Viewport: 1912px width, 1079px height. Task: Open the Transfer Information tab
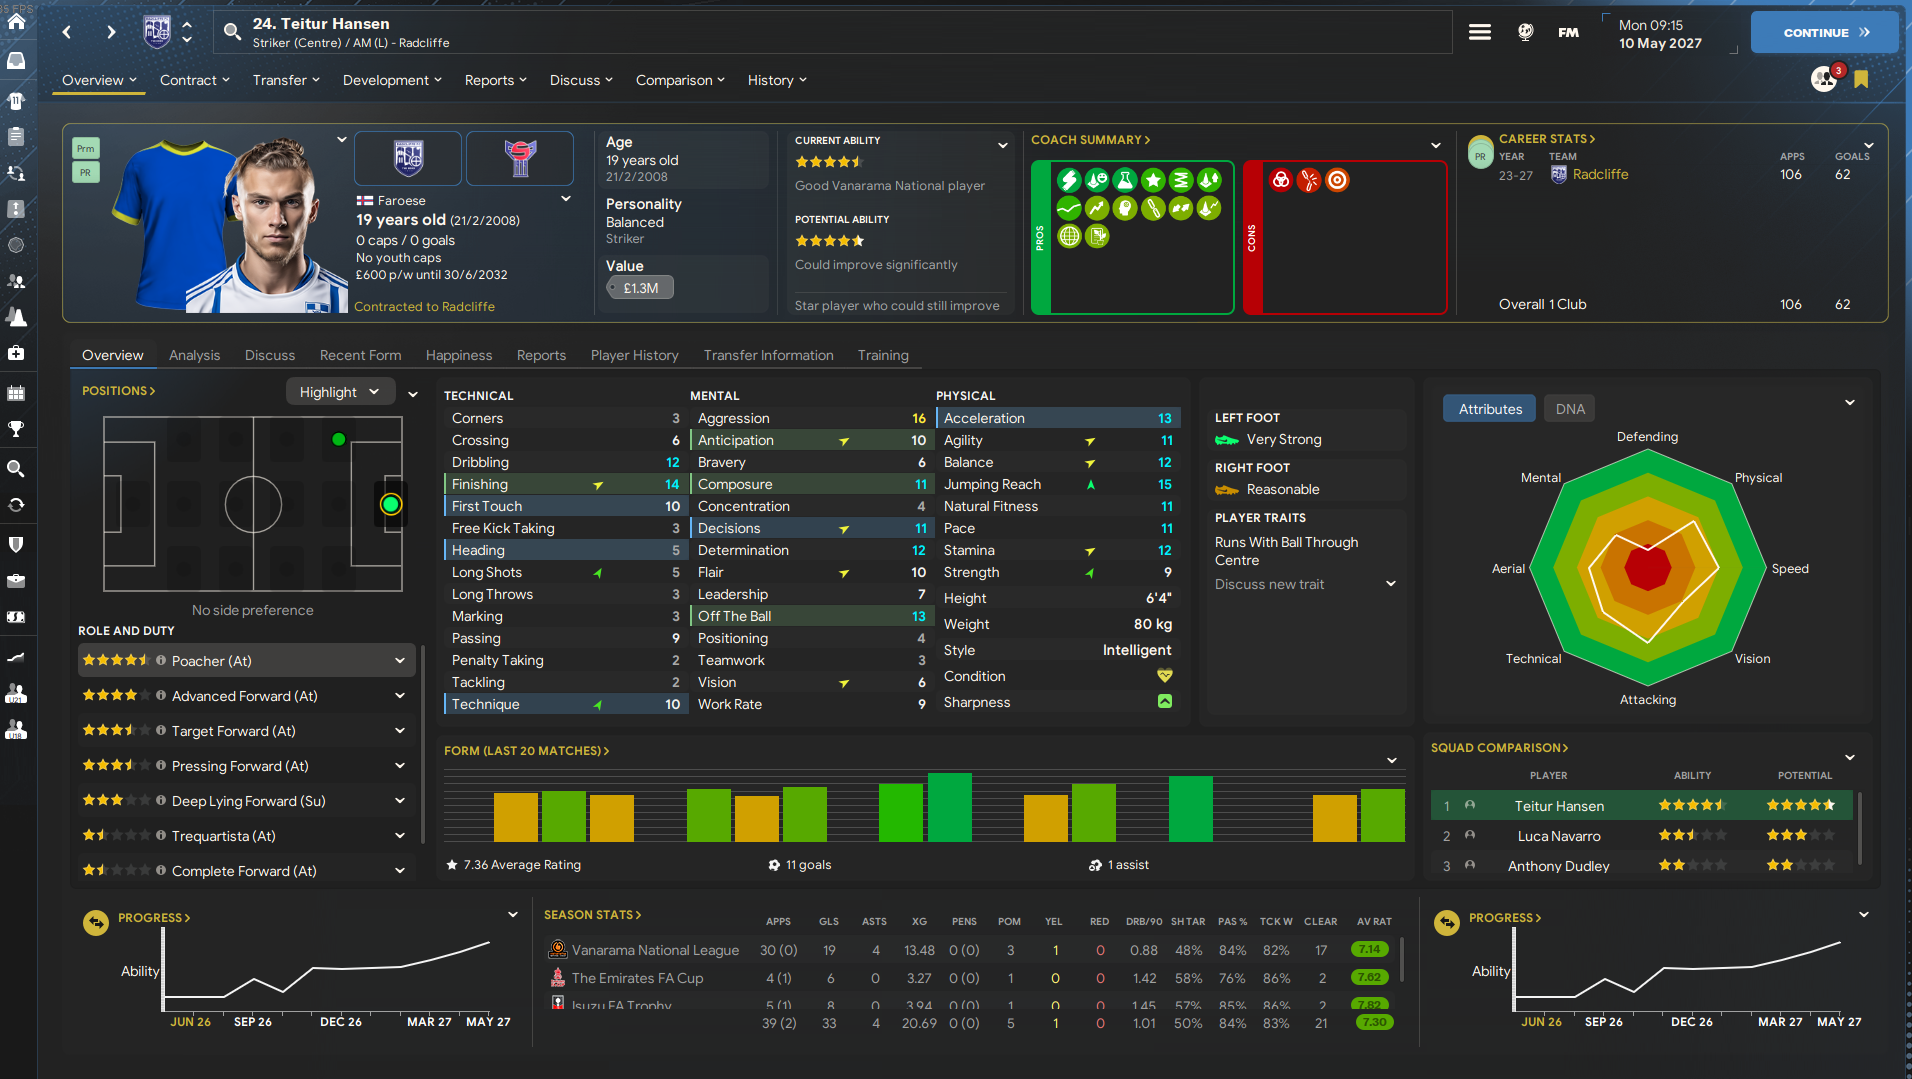[768, 355]
